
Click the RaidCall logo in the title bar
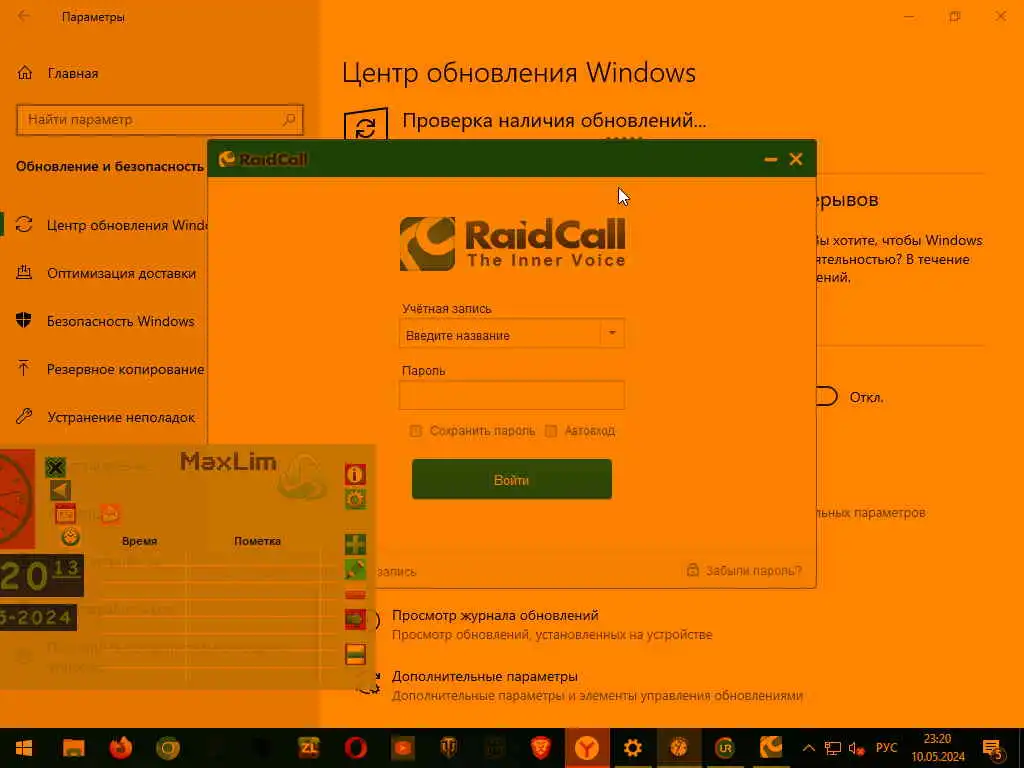coord(263,159)
